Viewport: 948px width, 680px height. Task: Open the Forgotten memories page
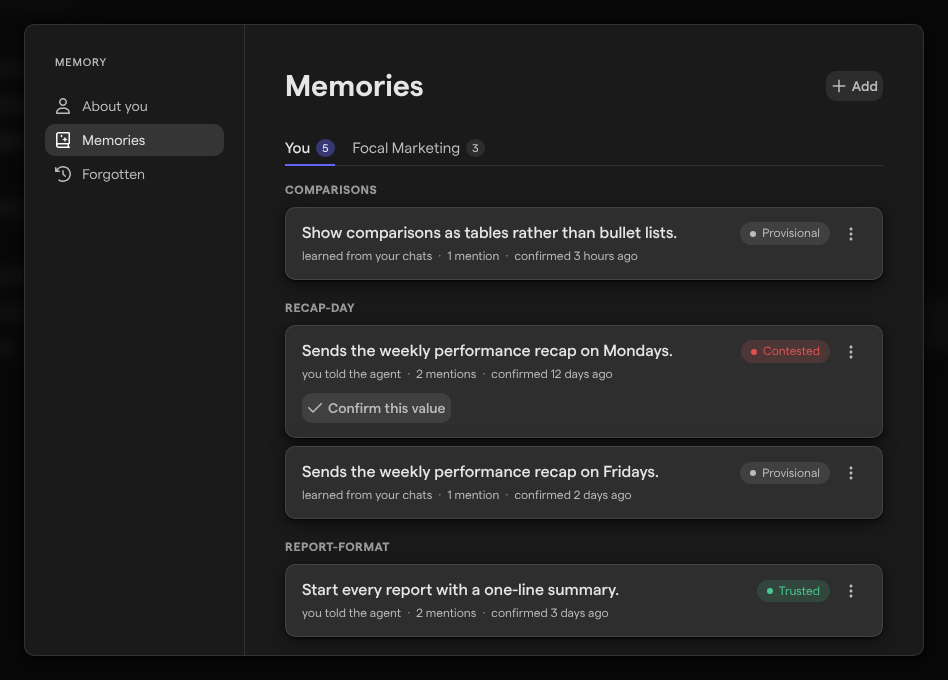[x=134, y=174]
